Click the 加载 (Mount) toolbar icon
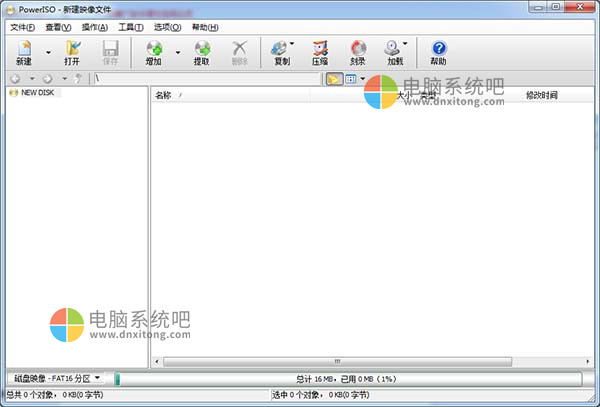Viewport: 600px width, 407px height. click(393, 53)
